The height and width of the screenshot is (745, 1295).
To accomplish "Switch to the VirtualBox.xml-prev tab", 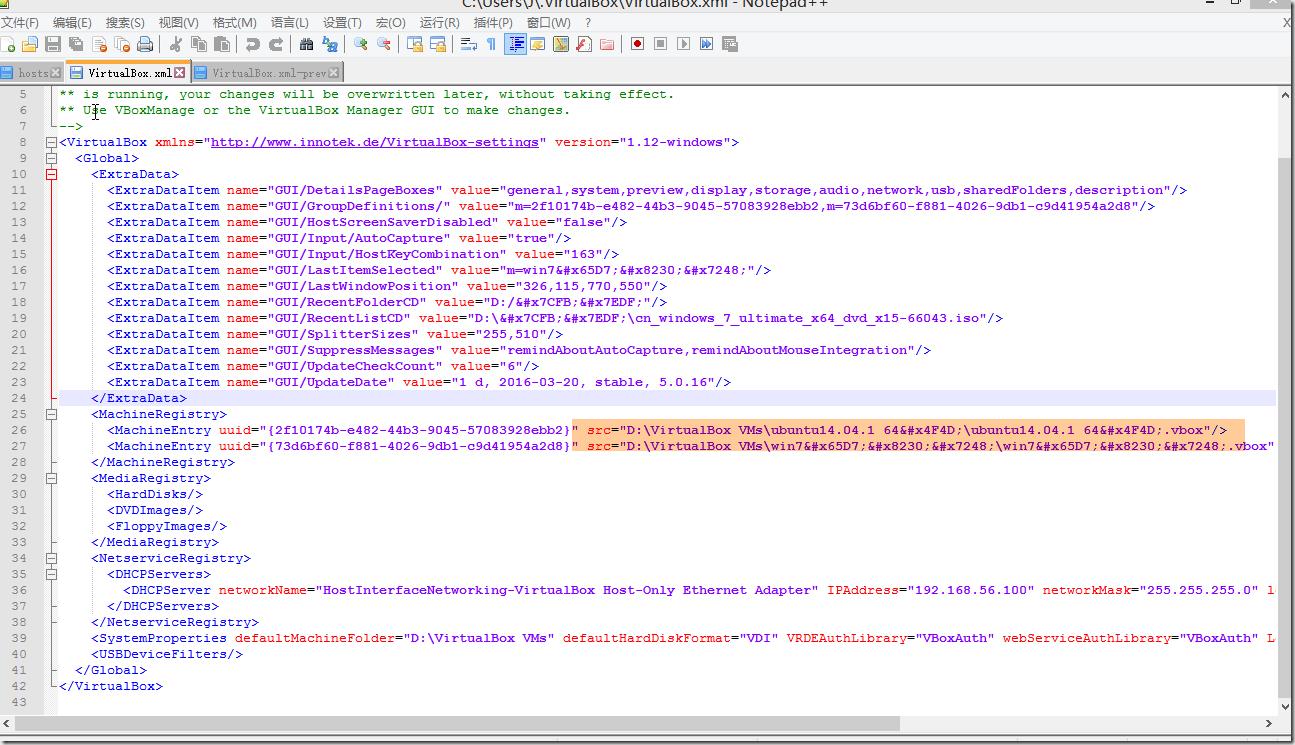I will pos(268,73).
